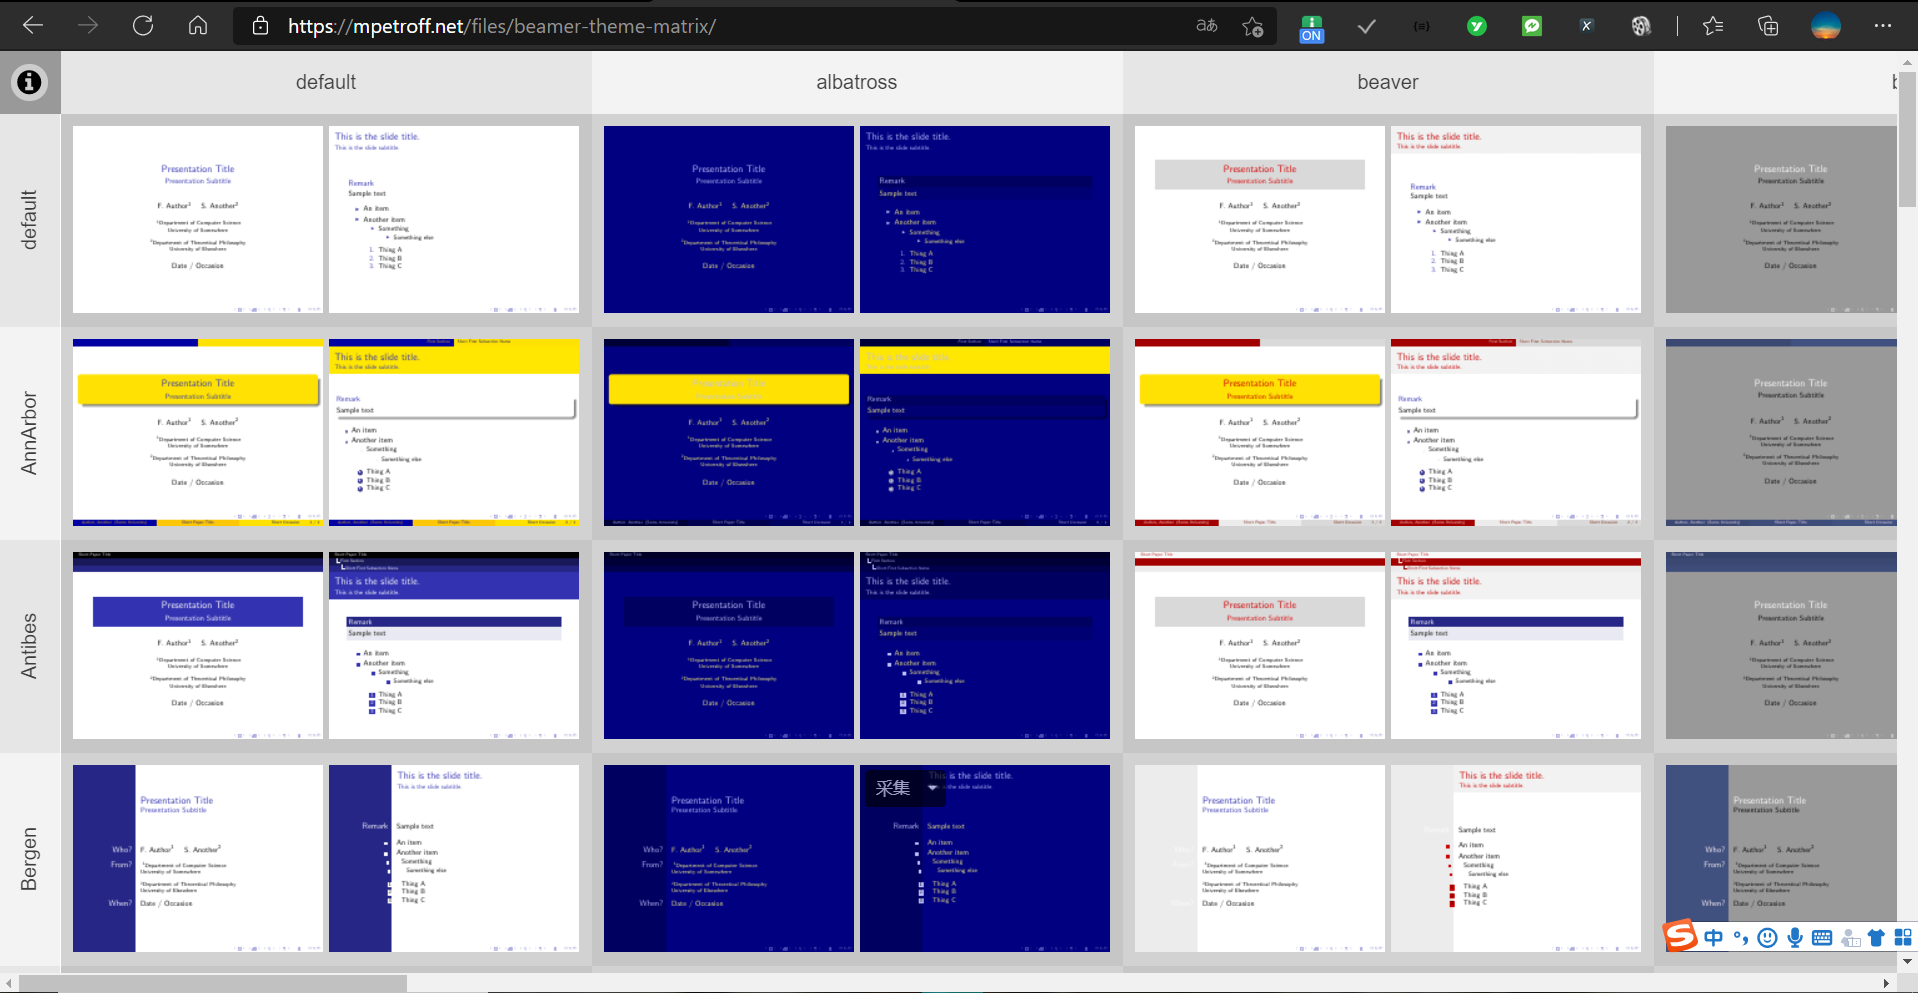Image resolution: width=1918 pixels, height=993 pixels.
Task: Open Bergen, default color content slide thumbnail
Action: point(454,858)
